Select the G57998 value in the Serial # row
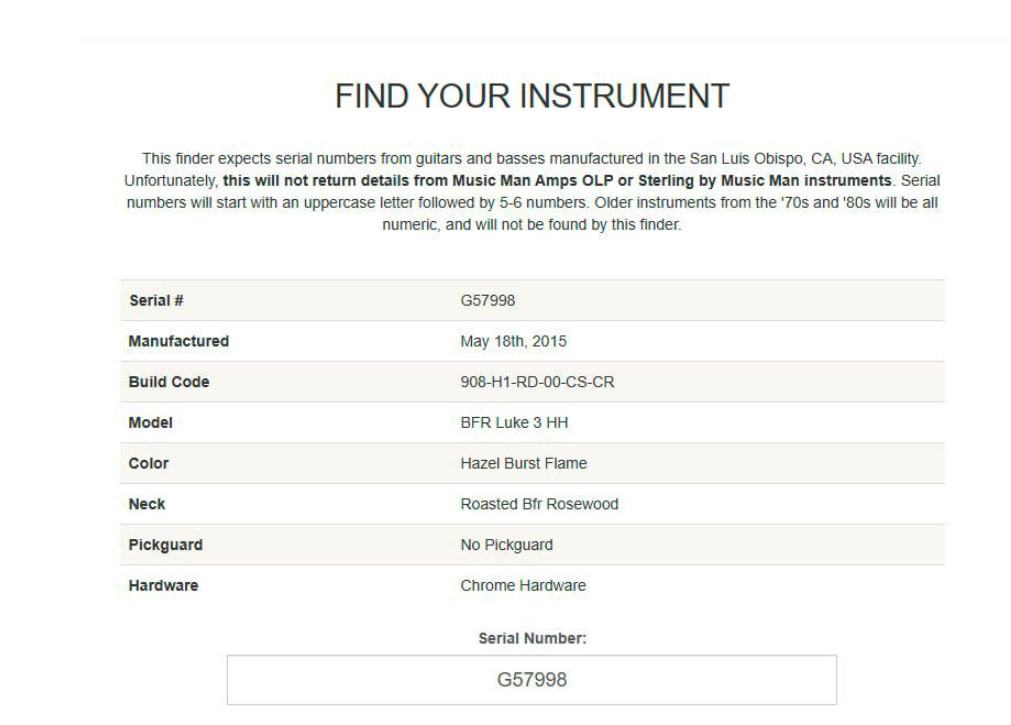This screenshot has height=725, width=1011. [x=488, y=300]
